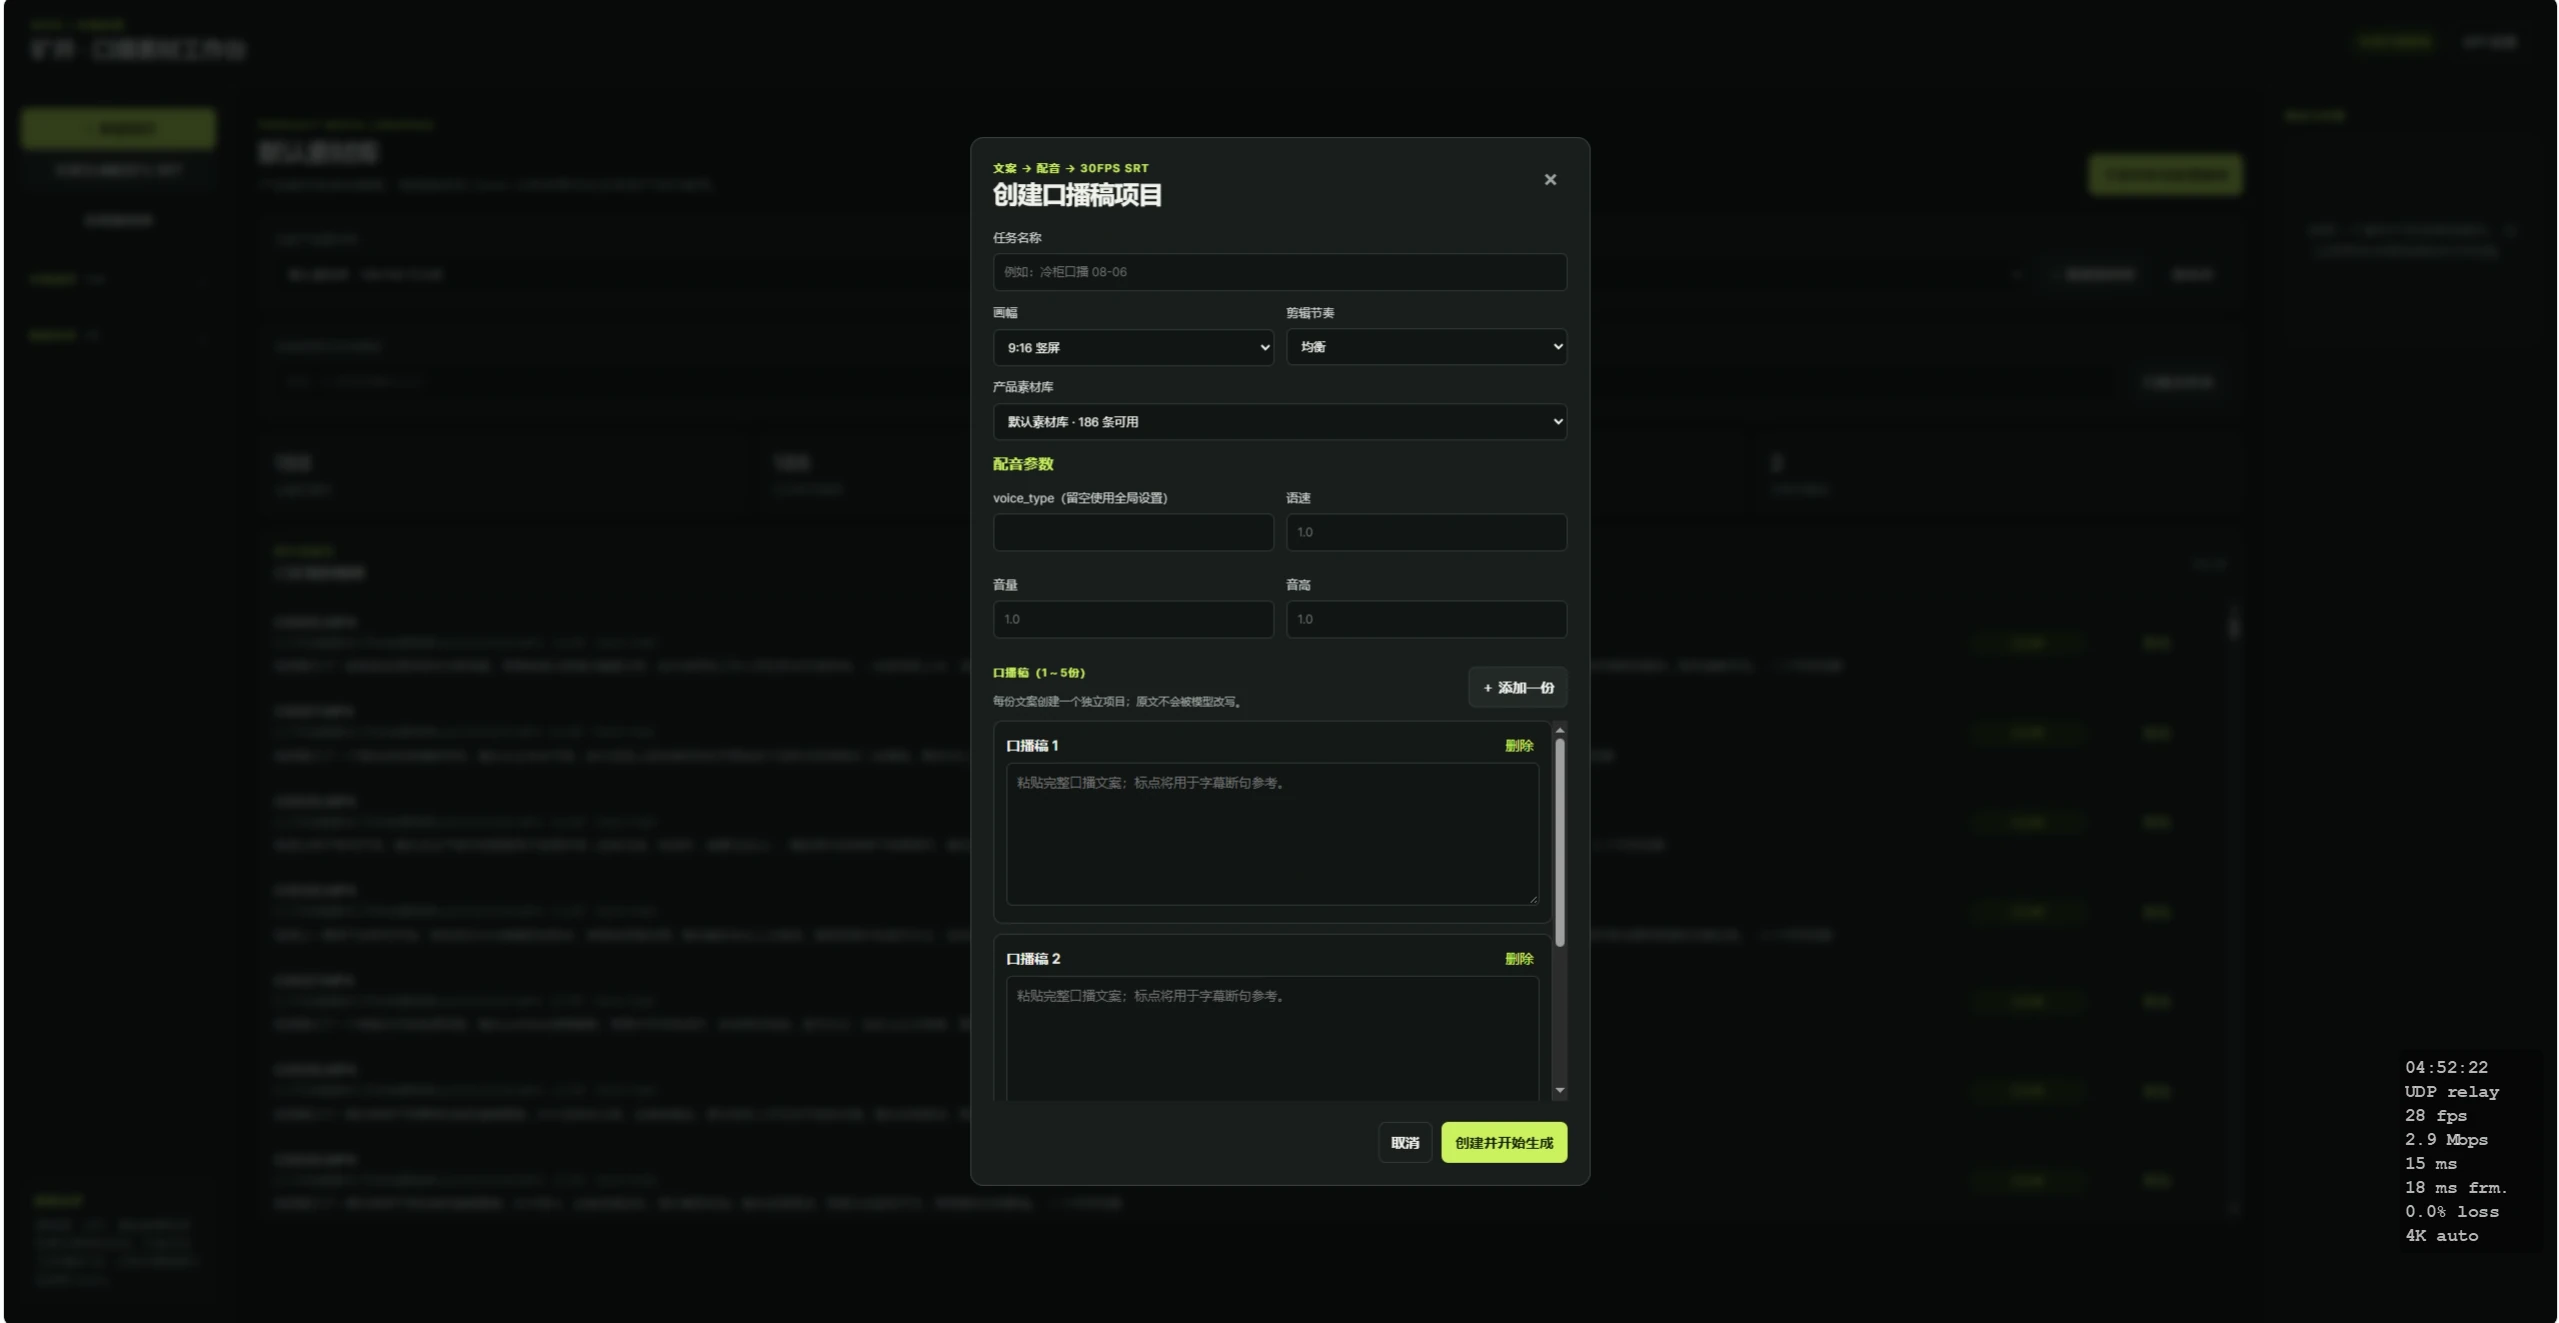The width and height of the screenshot is (2559, 1323).
Task: Delete 口播稿 1 via its 删除 link
Action: tap(1518, 746)
